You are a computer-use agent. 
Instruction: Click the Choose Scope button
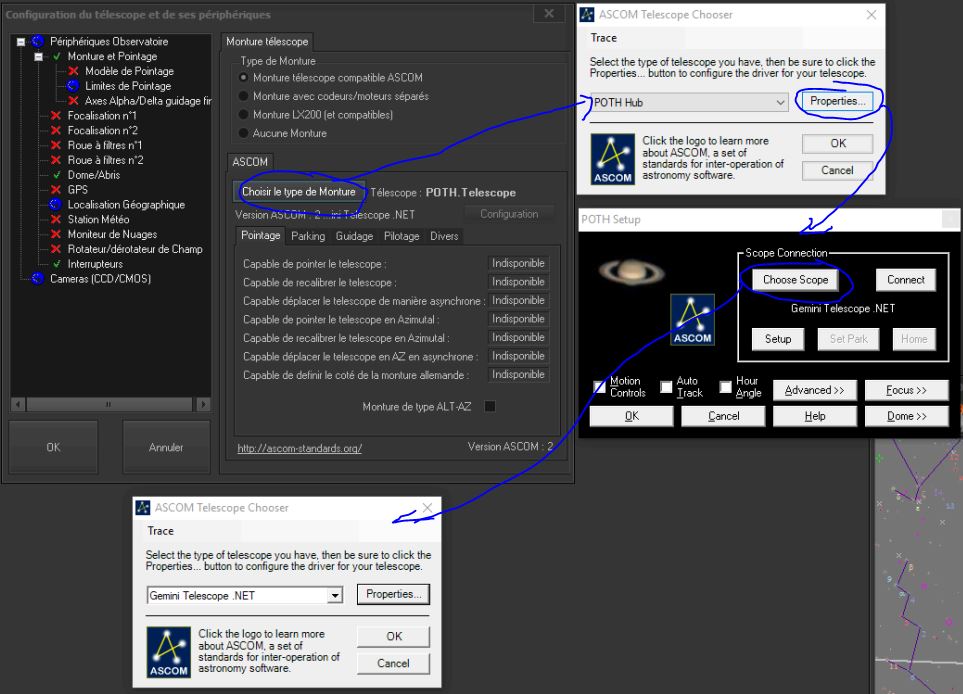coord(795,280)
